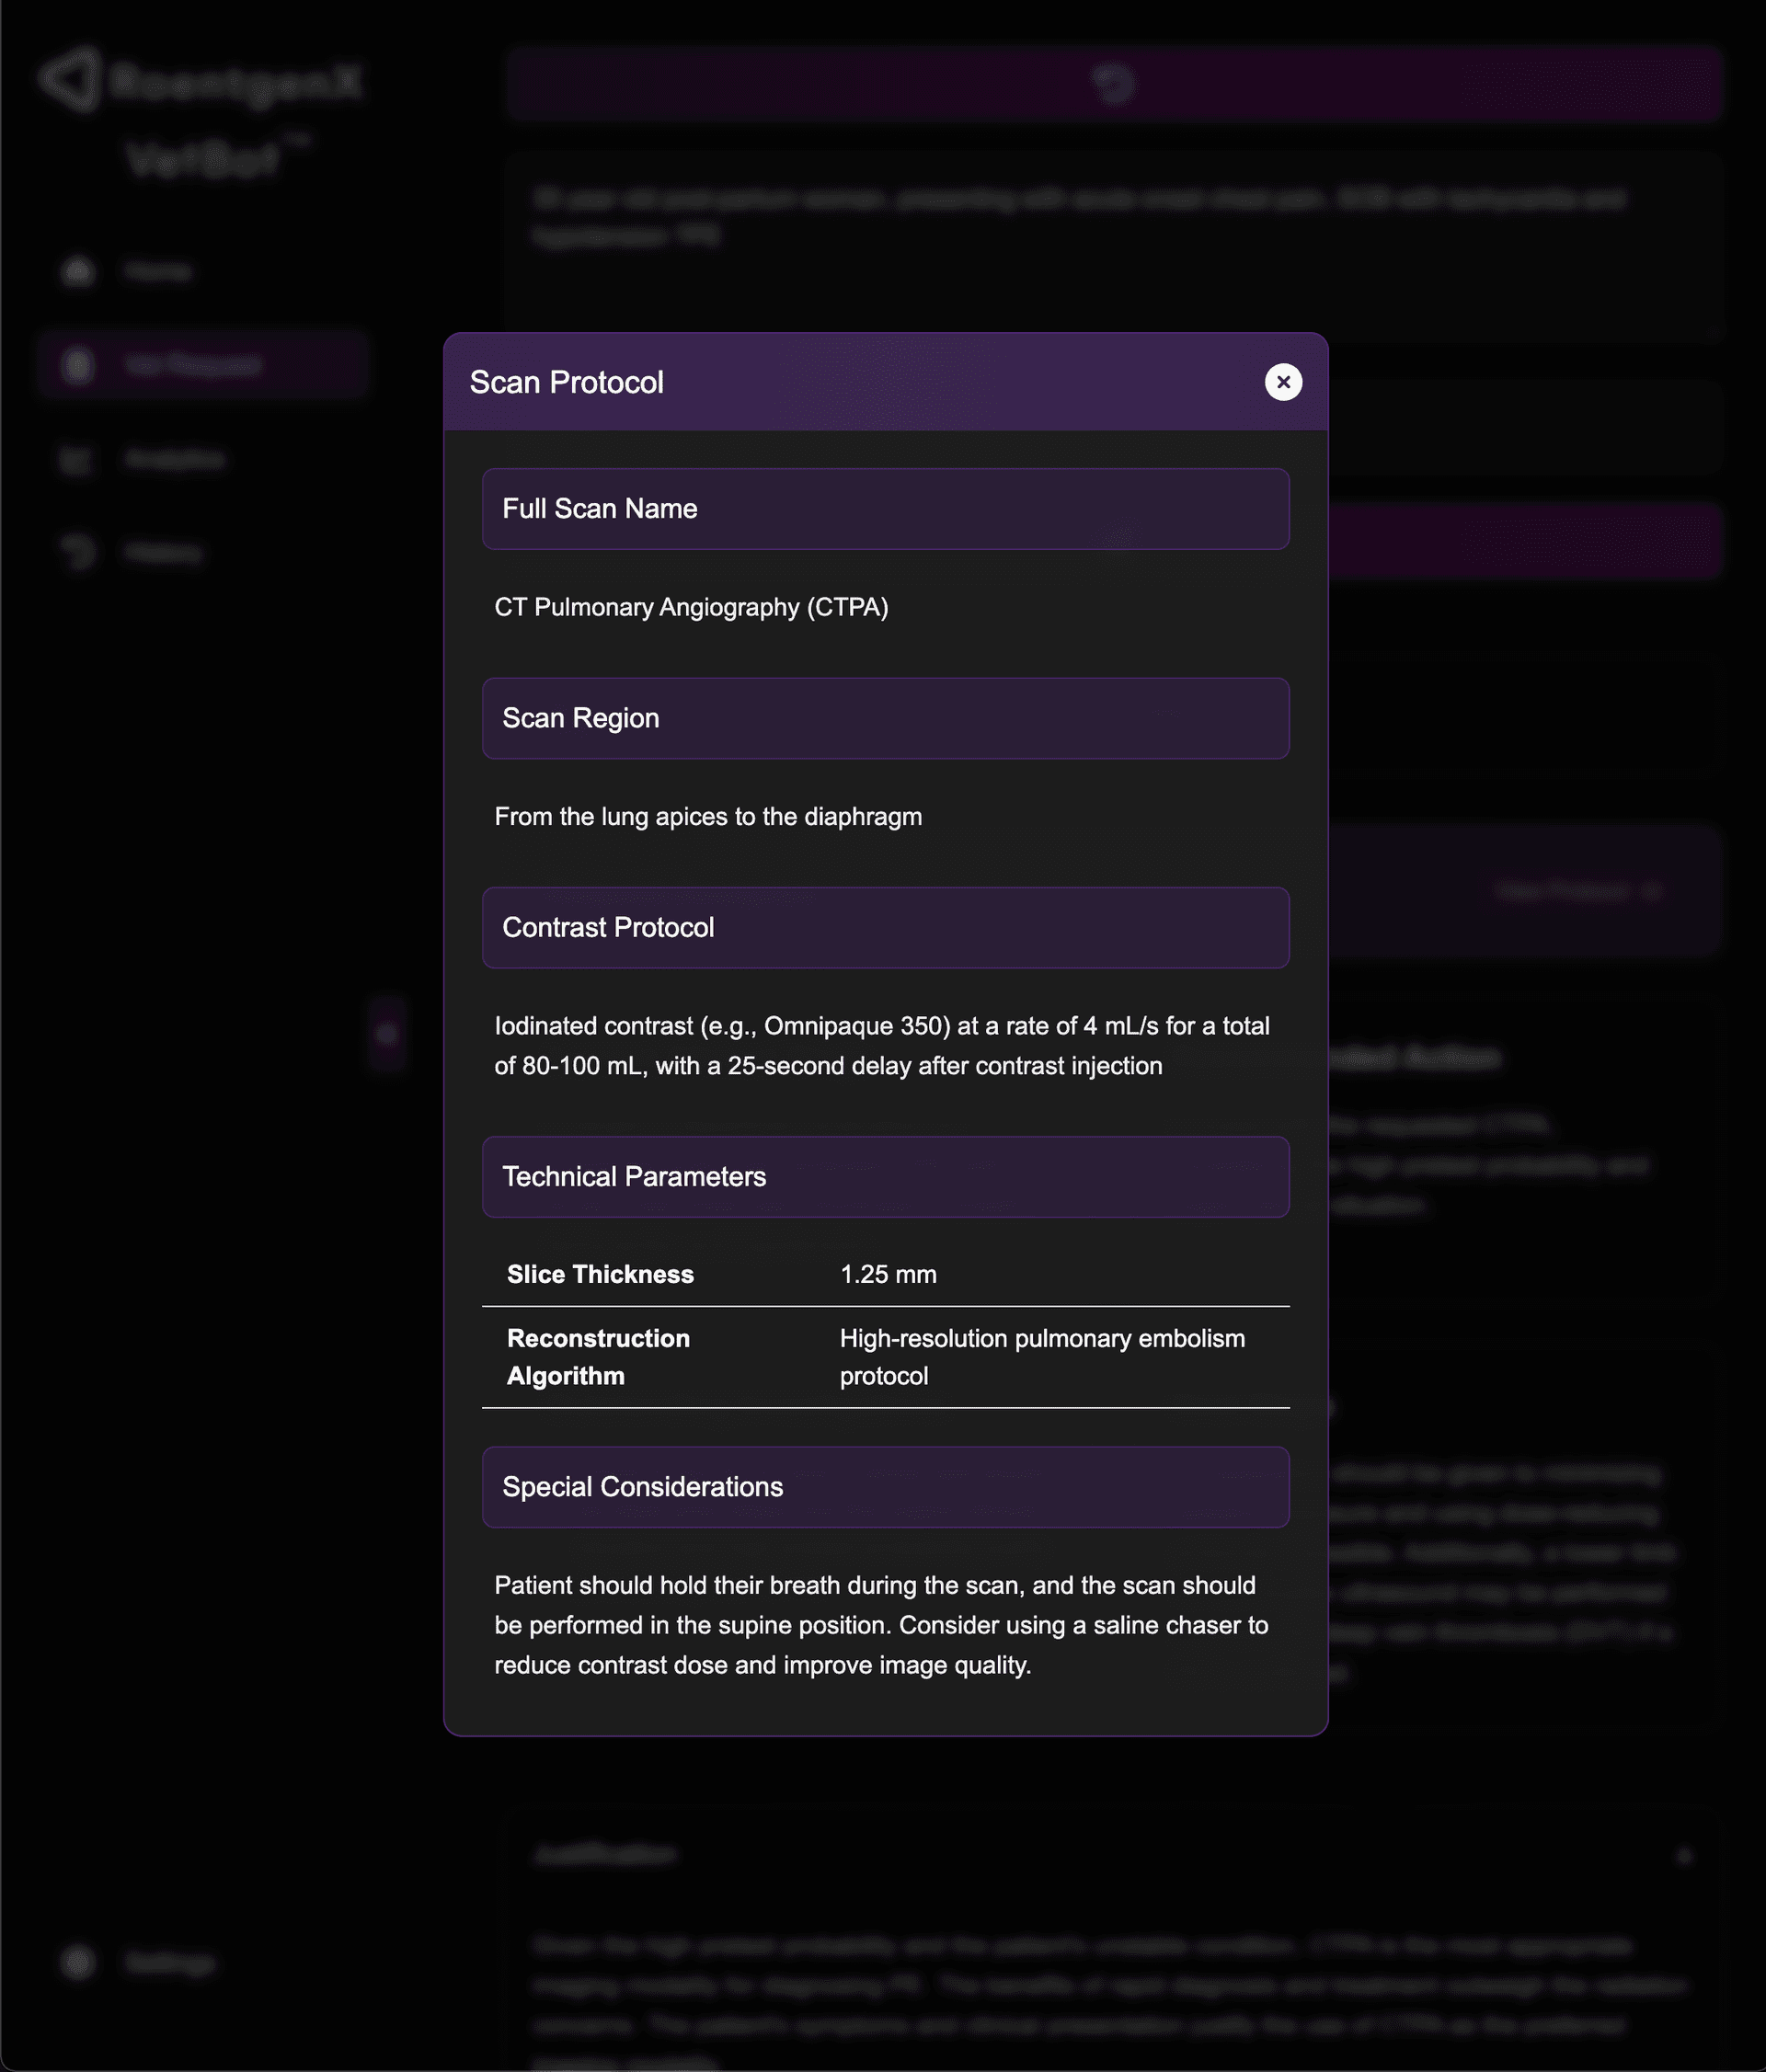Click the RoentgenX triangular logo icon
Image resolution: width=1766 pixels, height=2072 pixels.
point(70,80)
